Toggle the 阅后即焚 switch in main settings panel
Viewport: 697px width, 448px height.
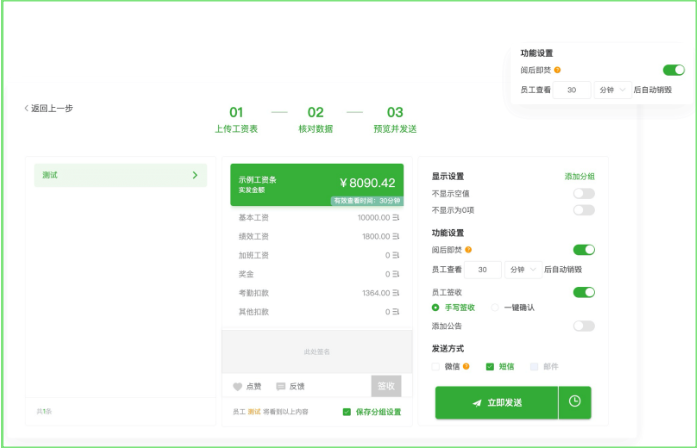[x=584, y=250]
